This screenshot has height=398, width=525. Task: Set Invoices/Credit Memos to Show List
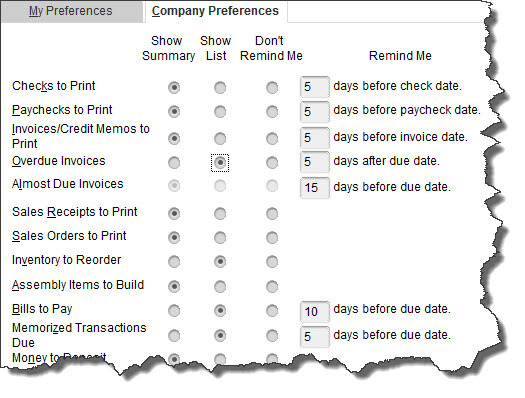point(220,138)
